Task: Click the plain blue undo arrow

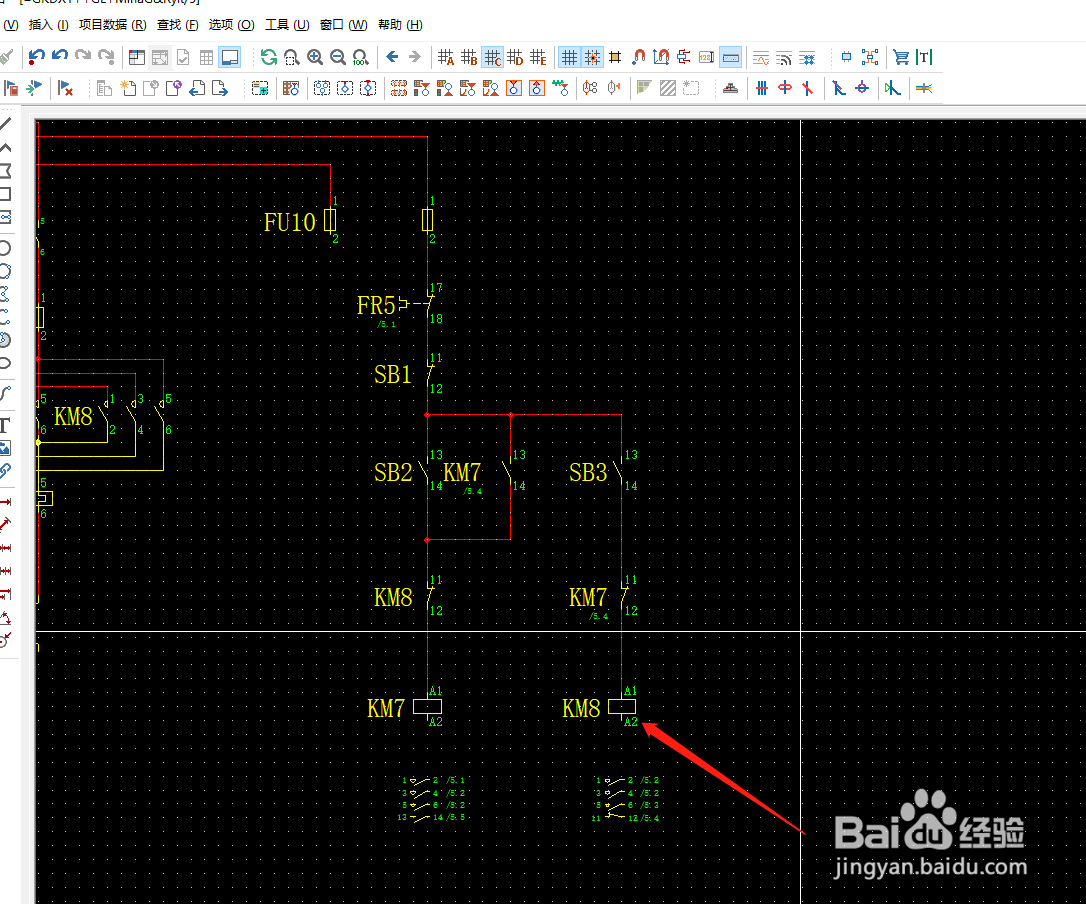Action: 60,55
